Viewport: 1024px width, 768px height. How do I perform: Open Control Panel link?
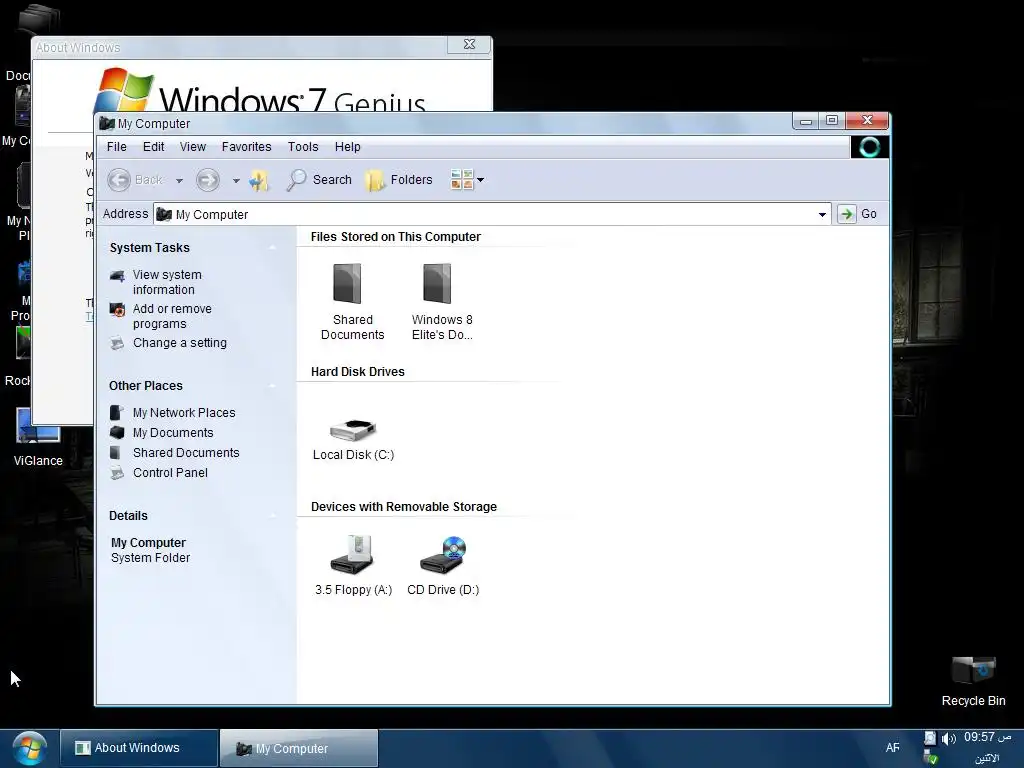coord(170,473)
